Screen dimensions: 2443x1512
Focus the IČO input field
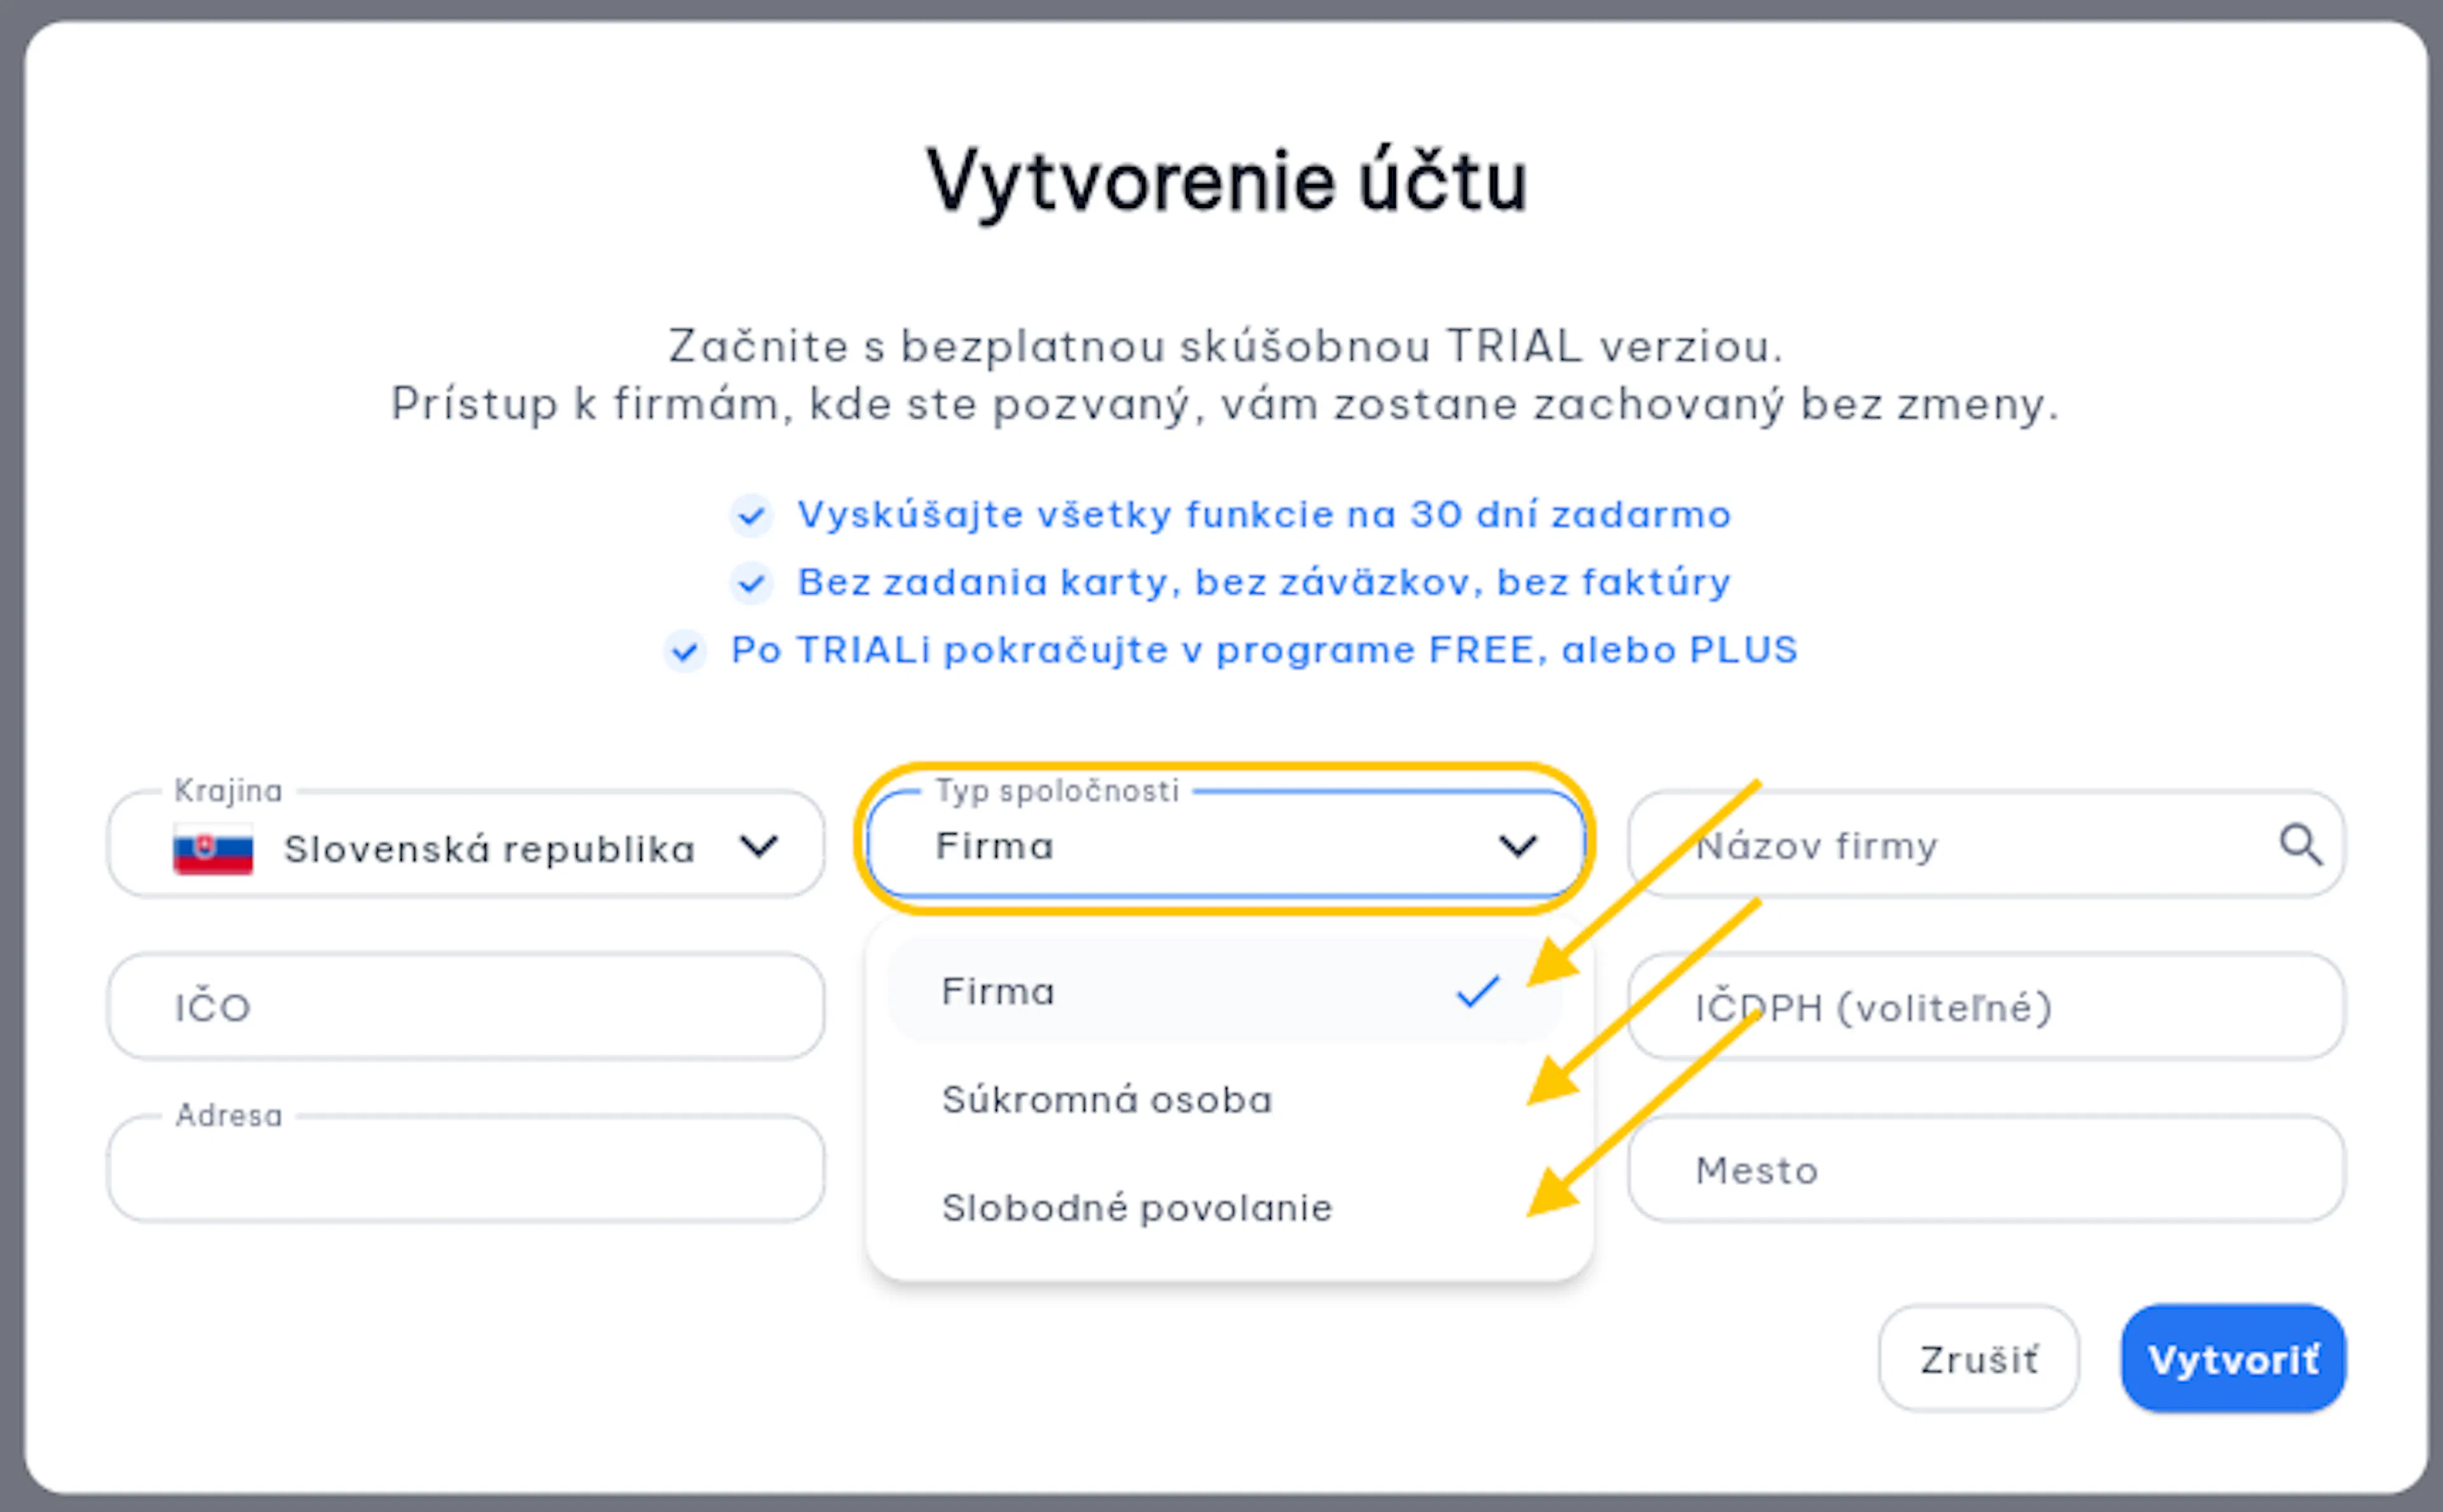(x=466, y=1007)
